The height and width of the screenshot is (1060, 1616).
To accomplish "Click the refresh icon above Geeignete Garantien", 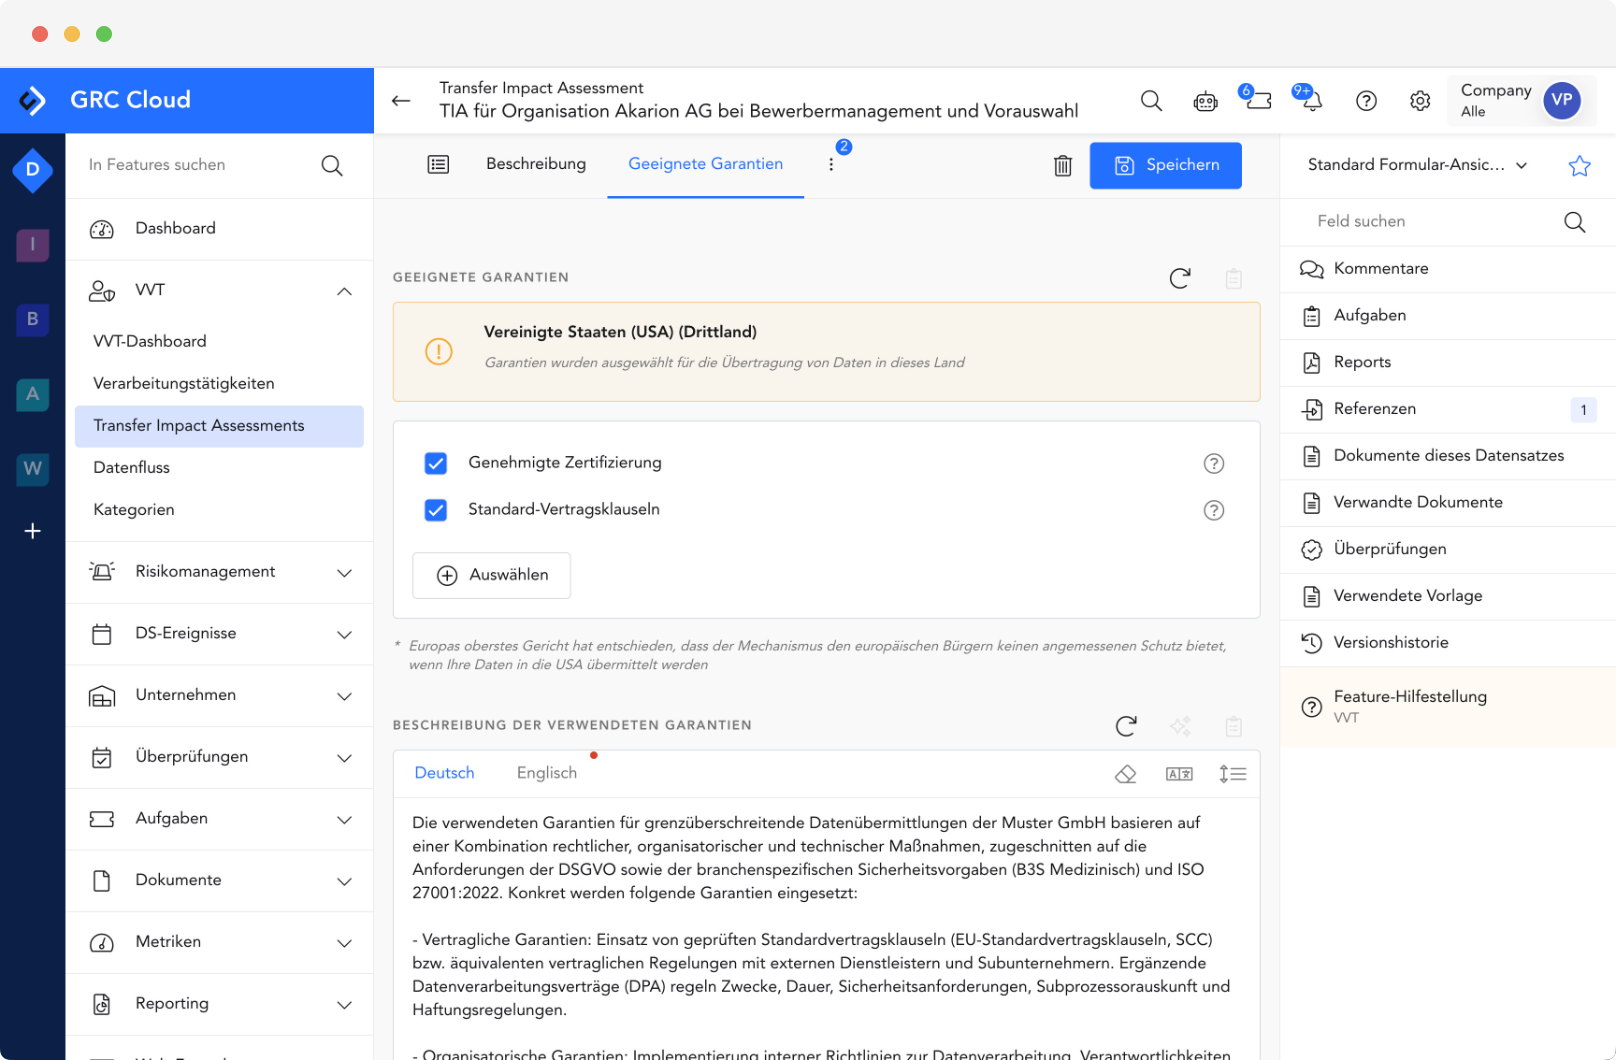I will click(x=1180, y=279).
